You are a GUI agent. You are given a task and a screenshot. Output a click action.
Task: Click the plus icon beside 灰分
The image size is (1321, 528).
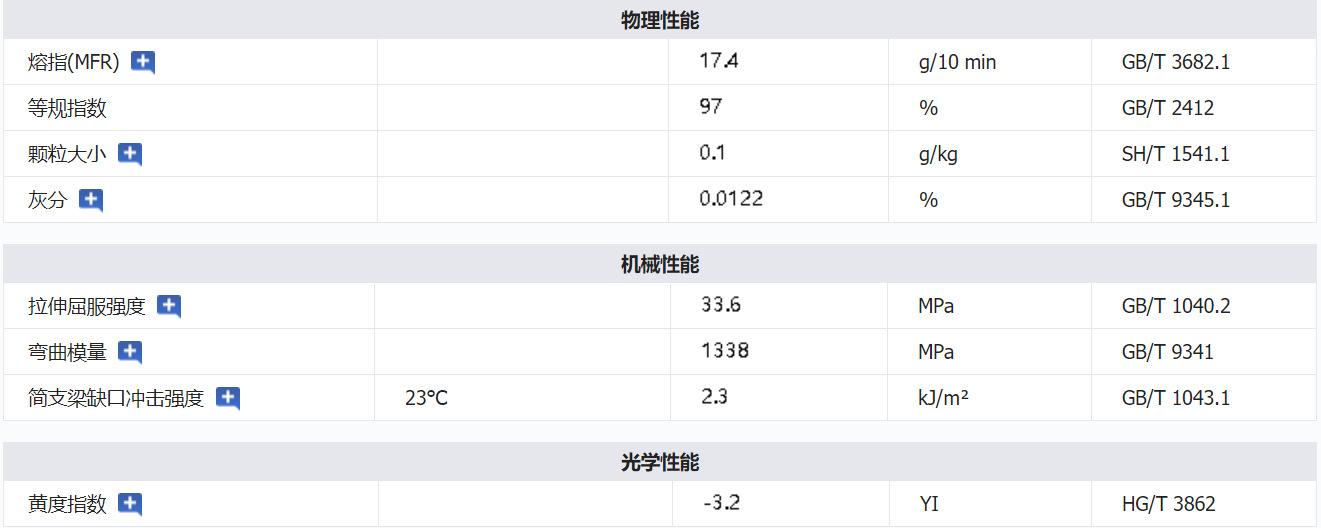point(91,200)
